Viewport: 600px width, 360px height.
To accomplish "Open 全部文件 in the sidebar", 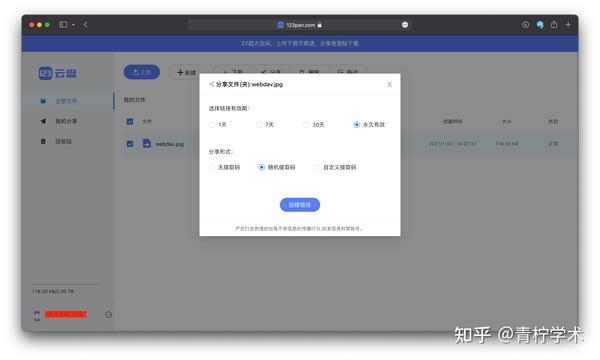I will pyautogui.click(x=66, y=101).
